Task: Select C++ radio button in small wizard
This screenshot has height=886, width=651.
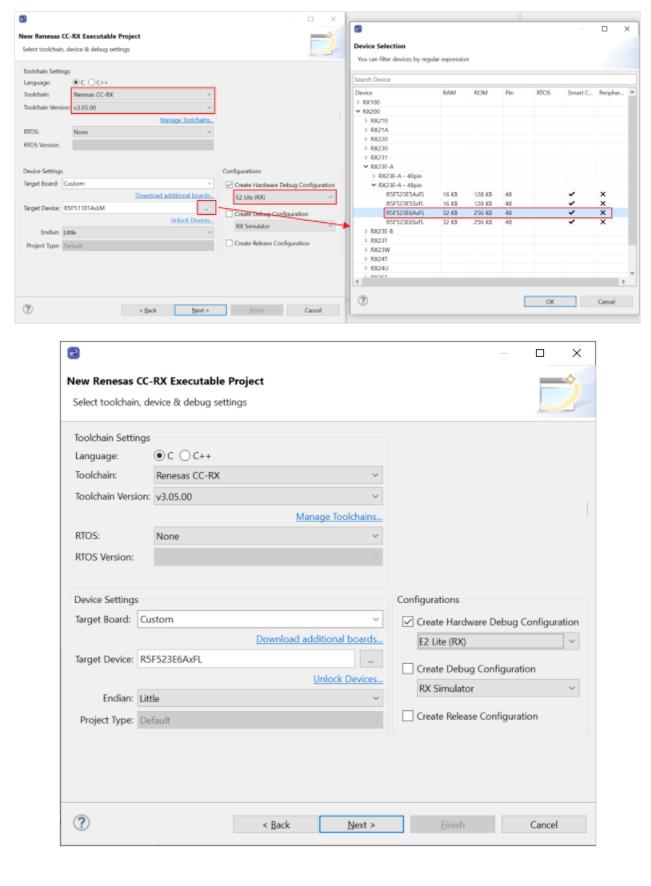Action: pyautogui.click(x=91, y=82)
